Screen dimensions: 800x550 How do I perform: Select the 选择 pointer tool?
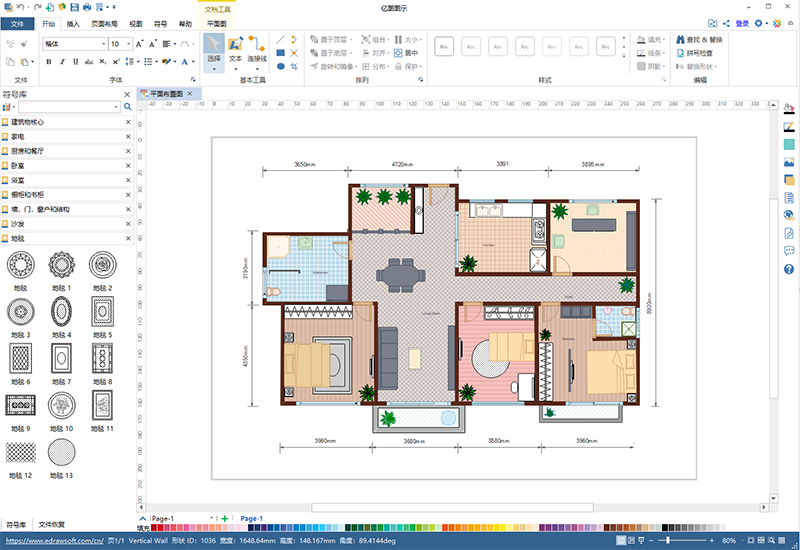pyautogui.click(x=214, y=53)
